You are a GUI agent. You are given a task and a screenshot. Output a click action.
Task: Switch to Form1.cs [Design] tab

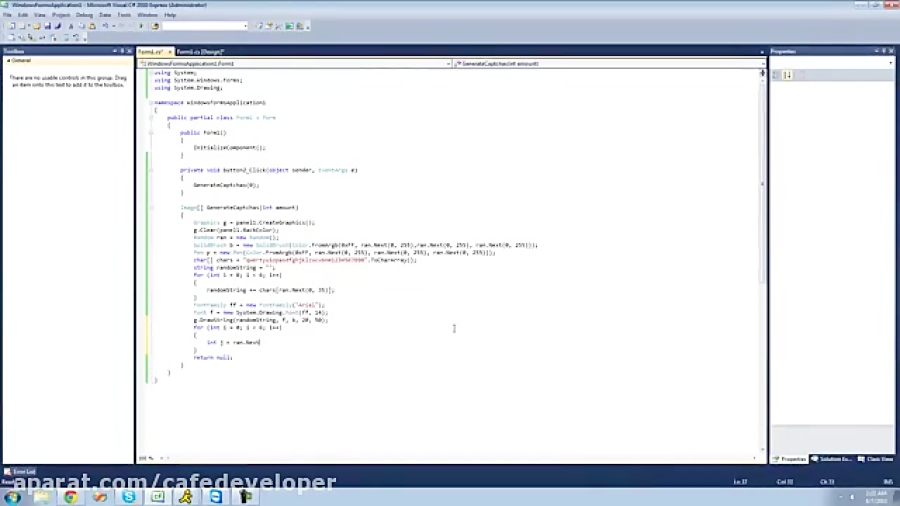tap(200, 52)
